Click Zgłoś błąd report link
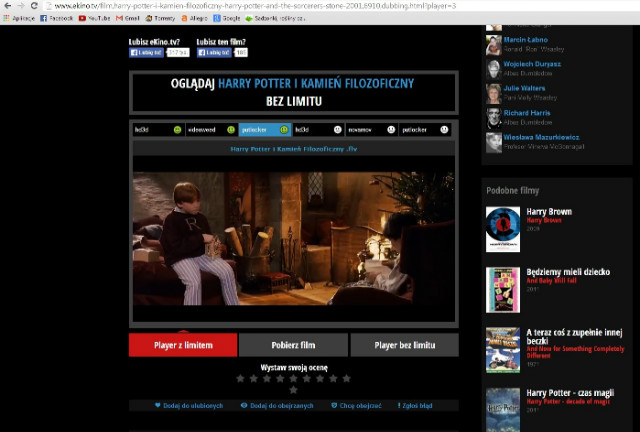This screenshot has height=432, width=640. pos(415,405)
